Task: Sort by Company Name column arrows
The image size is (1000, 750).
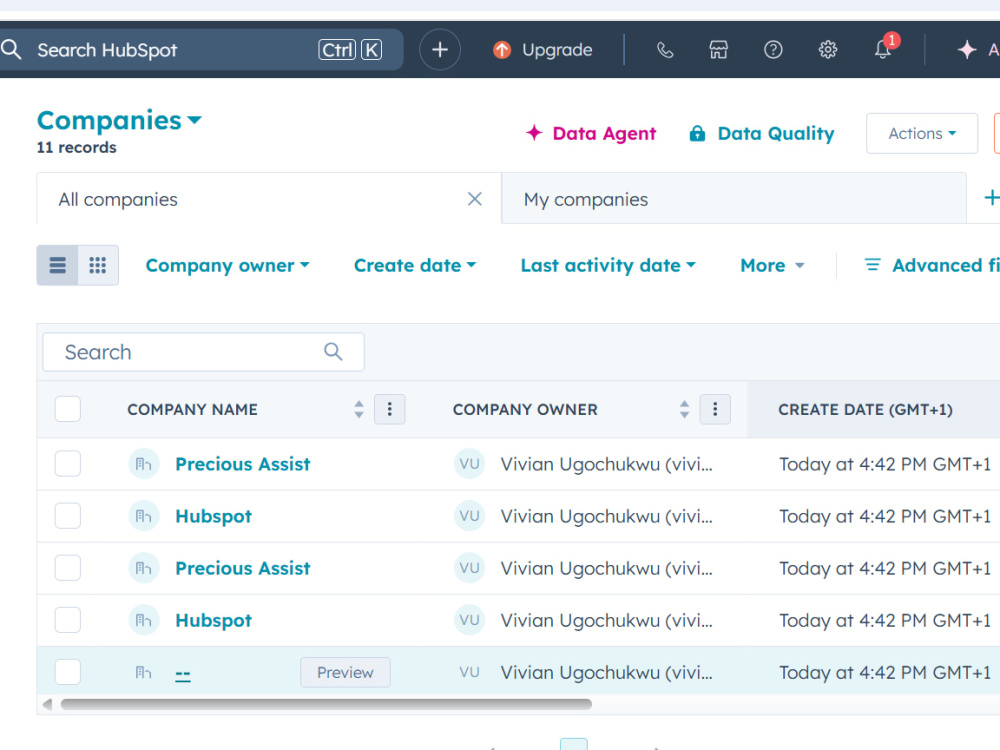Action: [359, 409]
